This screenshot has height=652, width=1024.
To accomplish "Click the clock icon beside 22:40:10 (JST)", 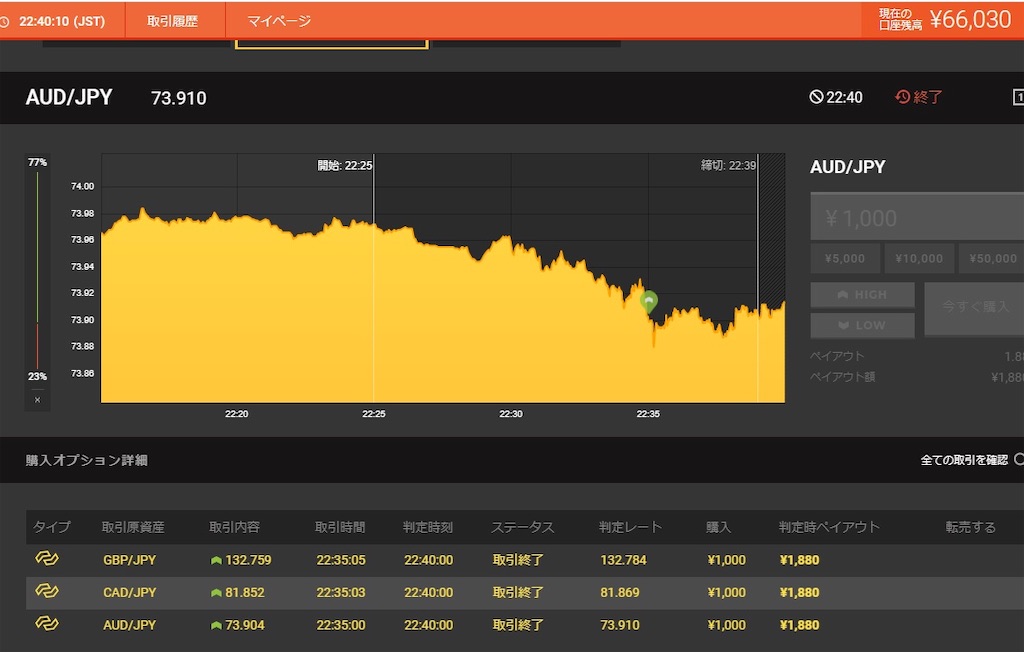I will (x=4, y=22).
